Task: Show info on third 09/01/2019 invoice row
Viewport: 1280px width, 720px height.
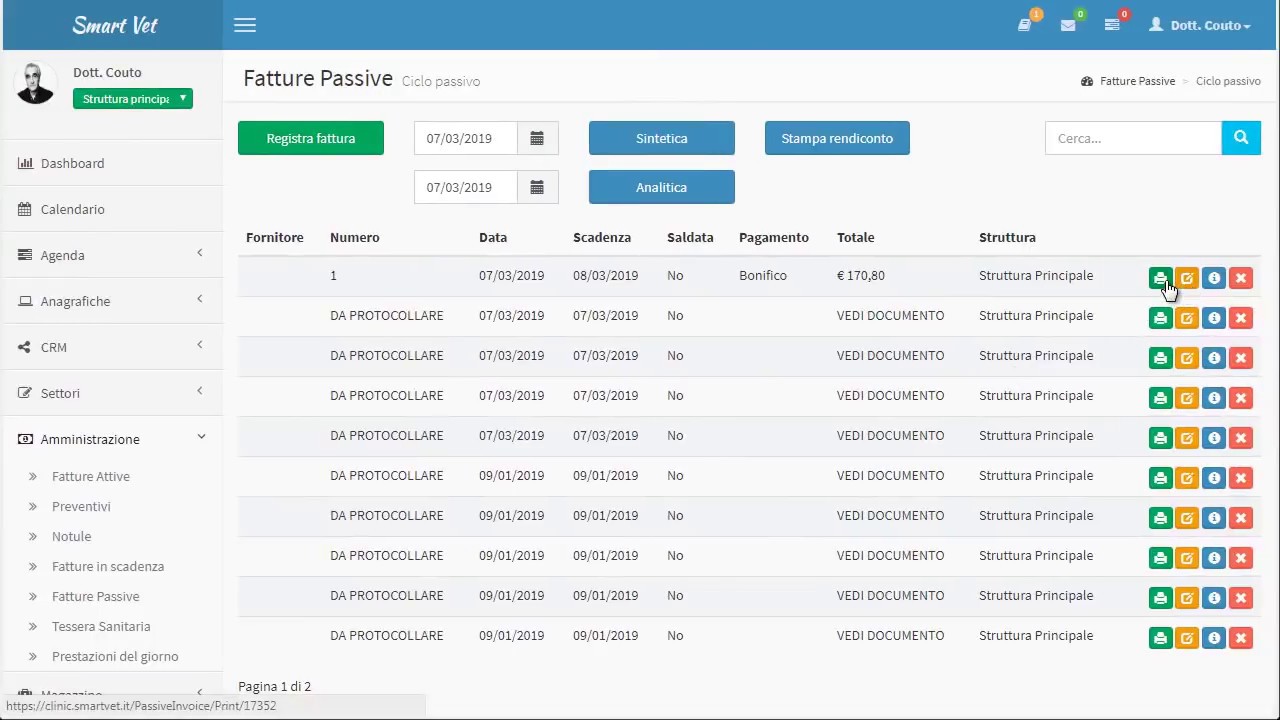Action: pos(1214,558)
